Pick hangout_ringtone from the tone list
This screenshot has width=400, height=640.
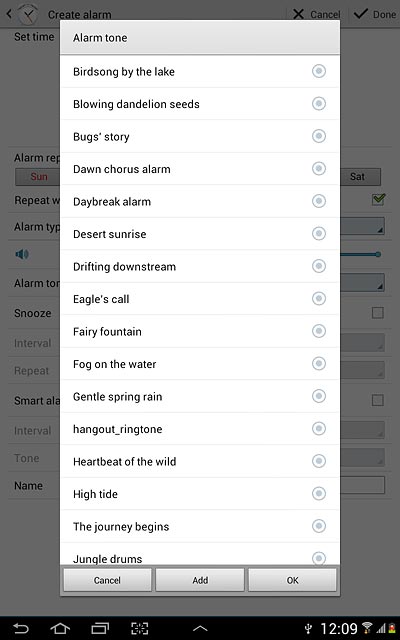coord(200,429)
